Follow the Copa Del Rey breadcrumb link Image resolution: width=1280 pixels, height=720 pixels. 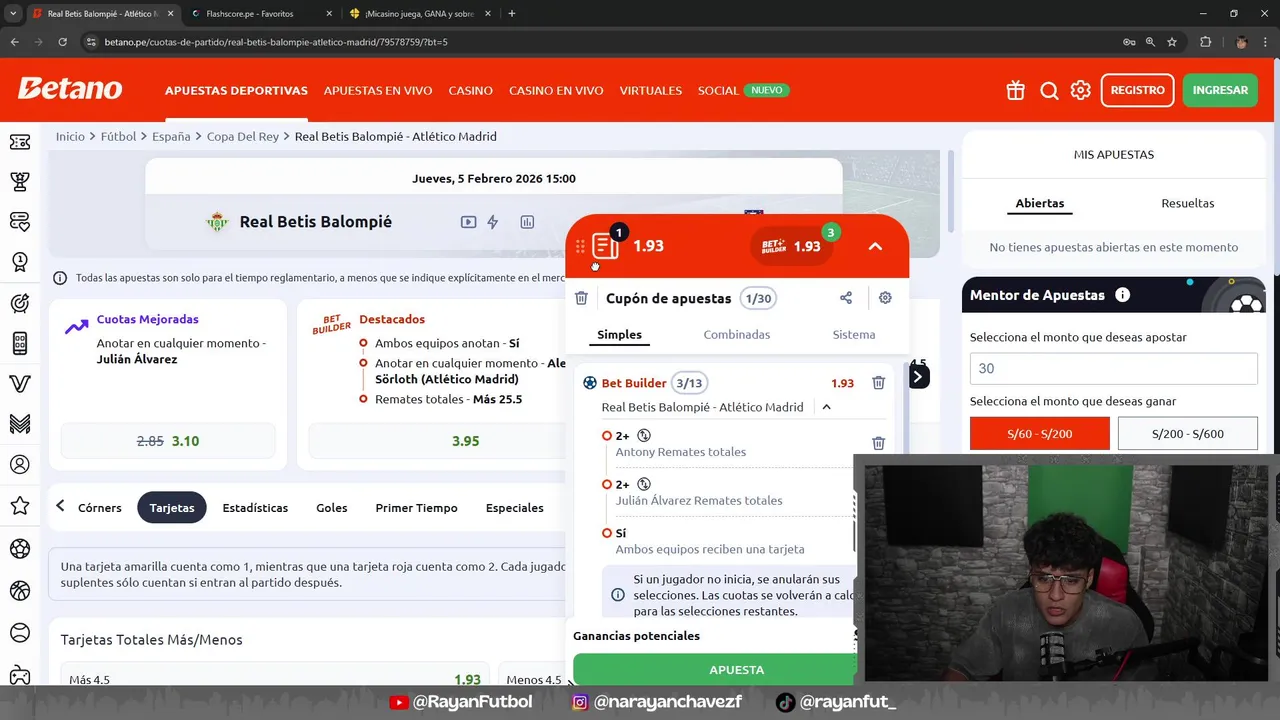pos(243,136)
